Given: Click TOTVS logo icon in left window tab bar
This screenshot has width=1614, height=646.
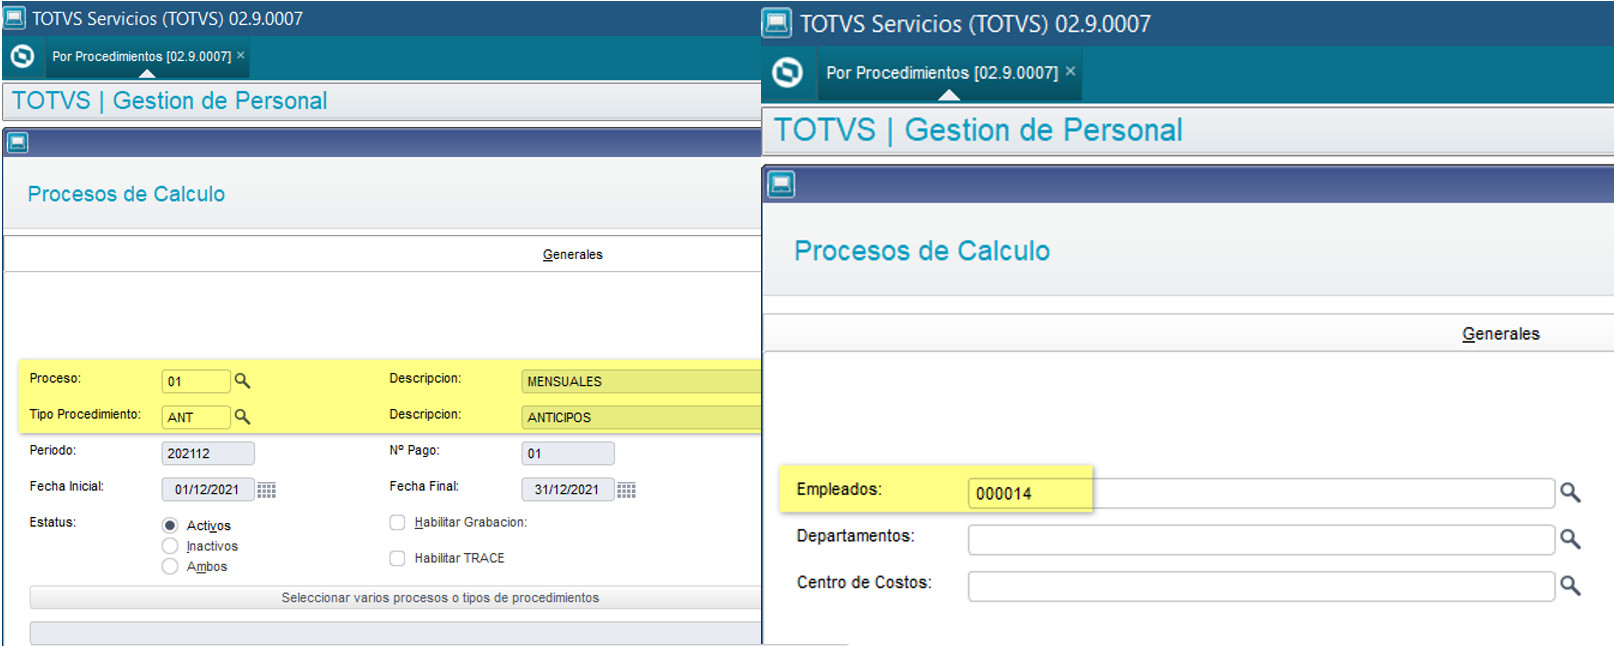Looking at the screenshot, I should 22,57.
